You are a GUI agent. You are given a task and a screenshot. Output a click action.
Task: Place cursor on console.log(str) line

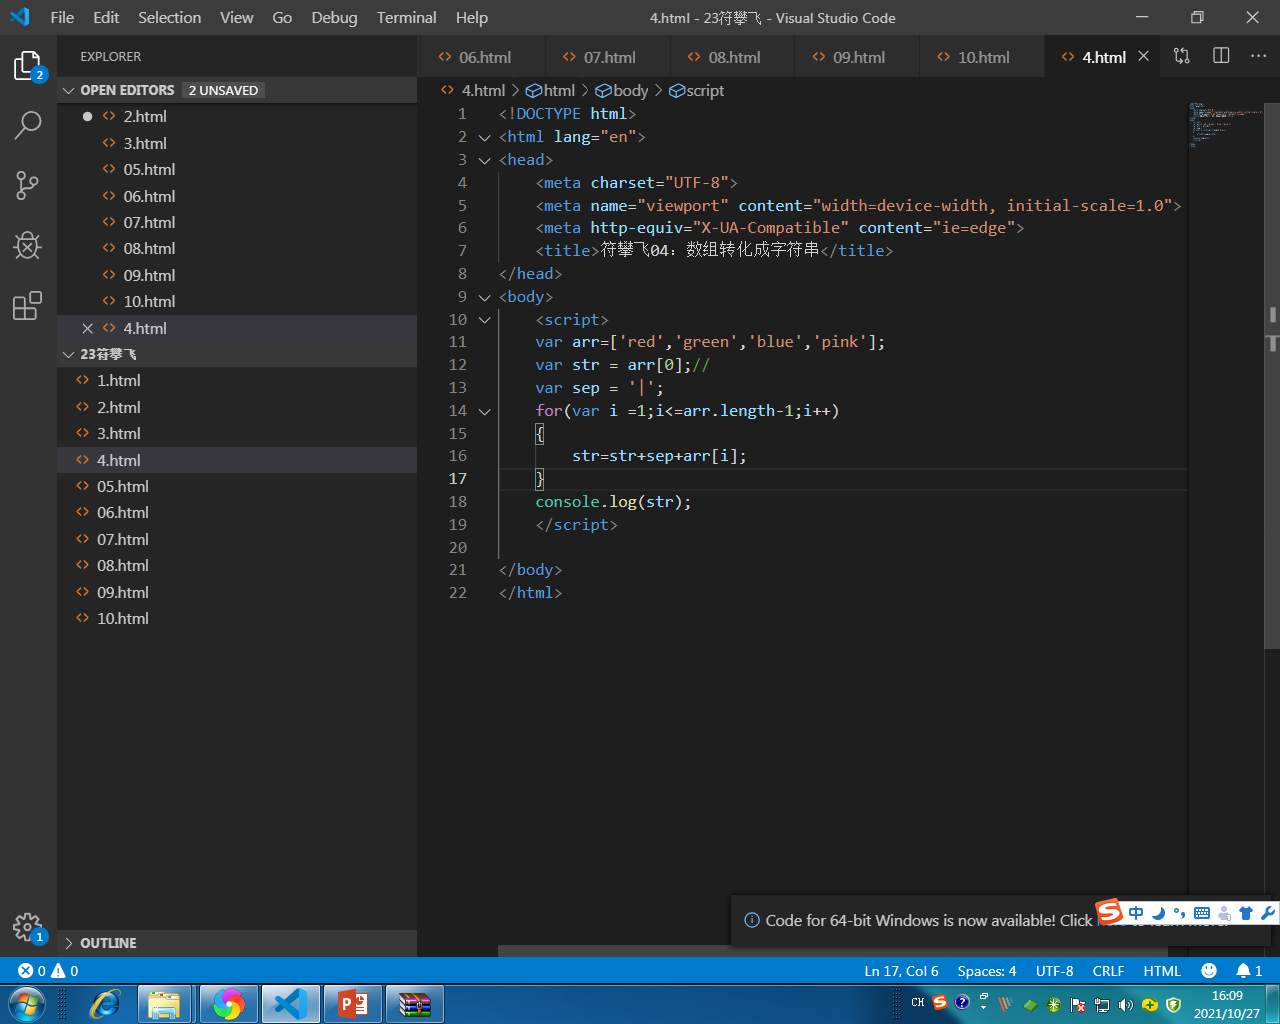(613, 502)
